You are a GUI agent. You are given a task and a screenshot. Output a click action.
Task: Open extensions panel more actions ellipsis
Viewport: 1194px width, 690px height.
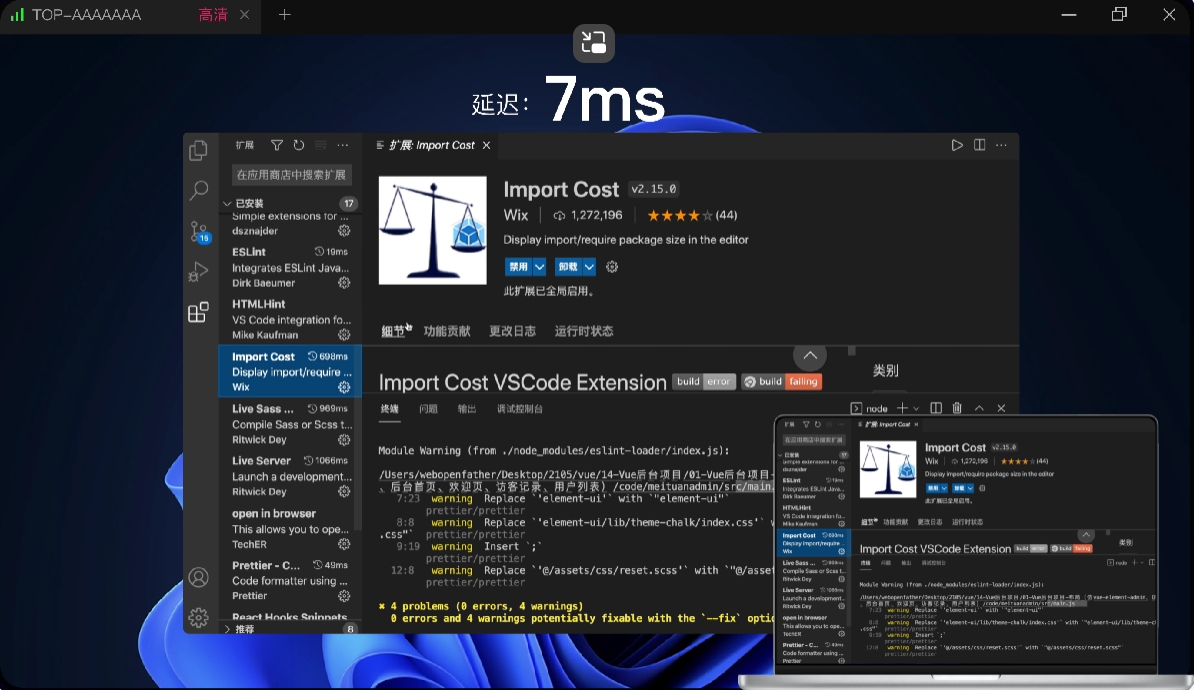(x=343, y=145)
